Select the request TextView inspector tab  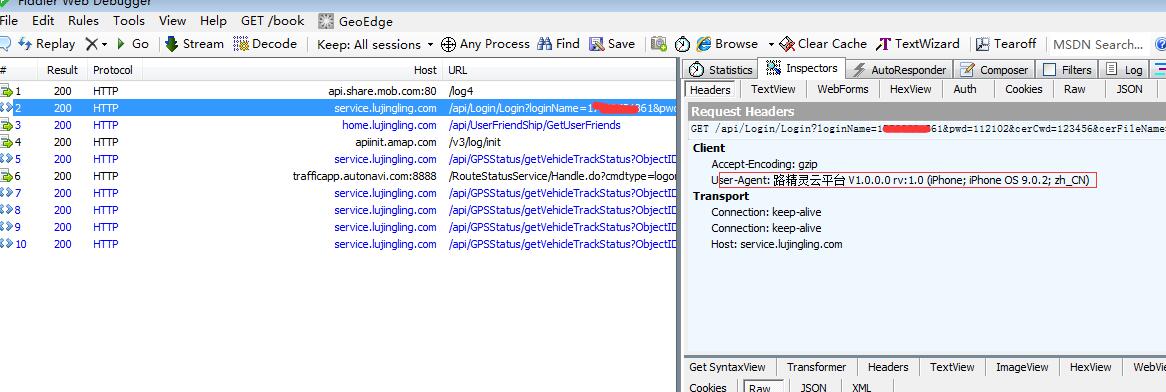point(773,89)
